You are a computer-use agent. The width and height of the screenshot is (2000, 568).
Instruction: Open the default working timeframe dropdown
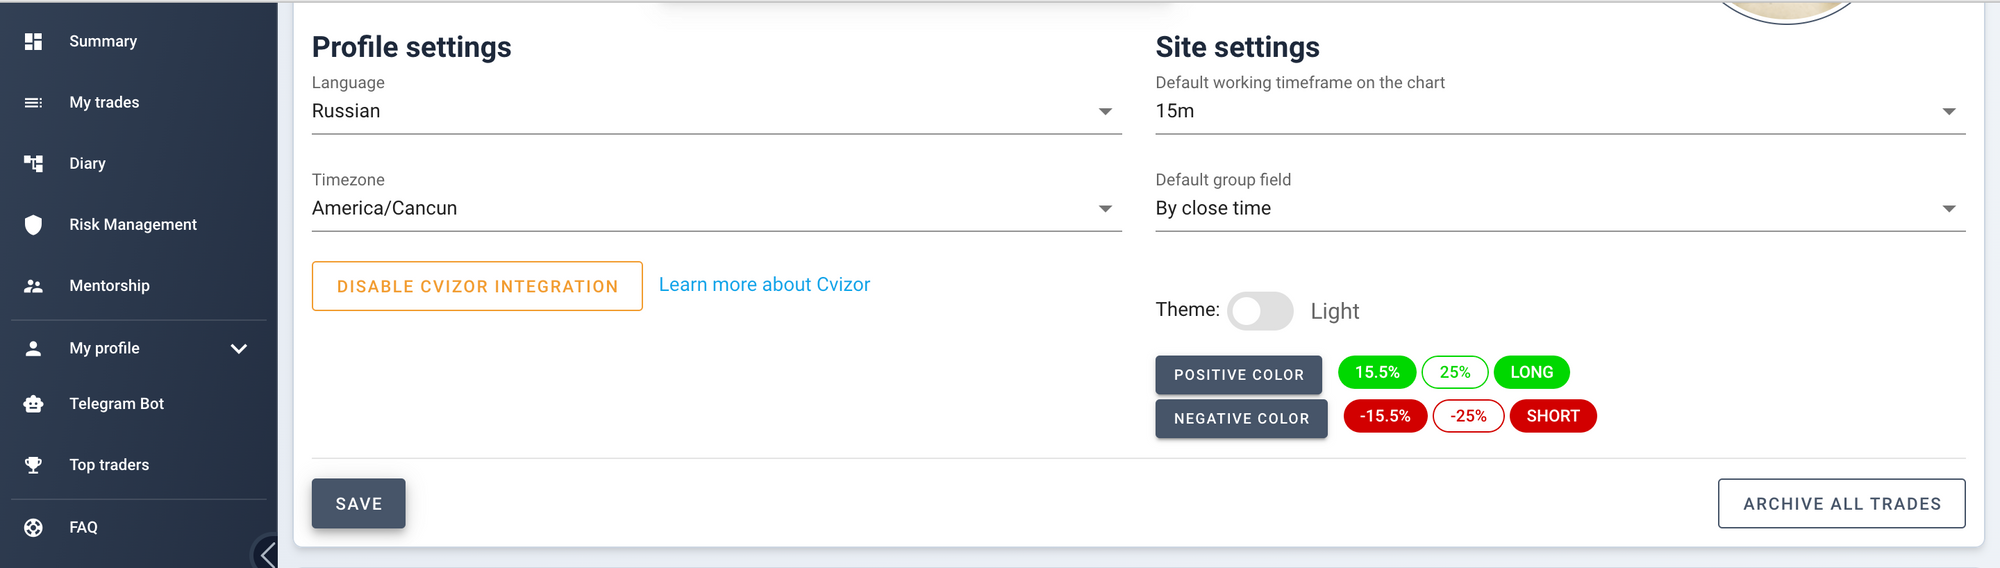[1560, 111]
